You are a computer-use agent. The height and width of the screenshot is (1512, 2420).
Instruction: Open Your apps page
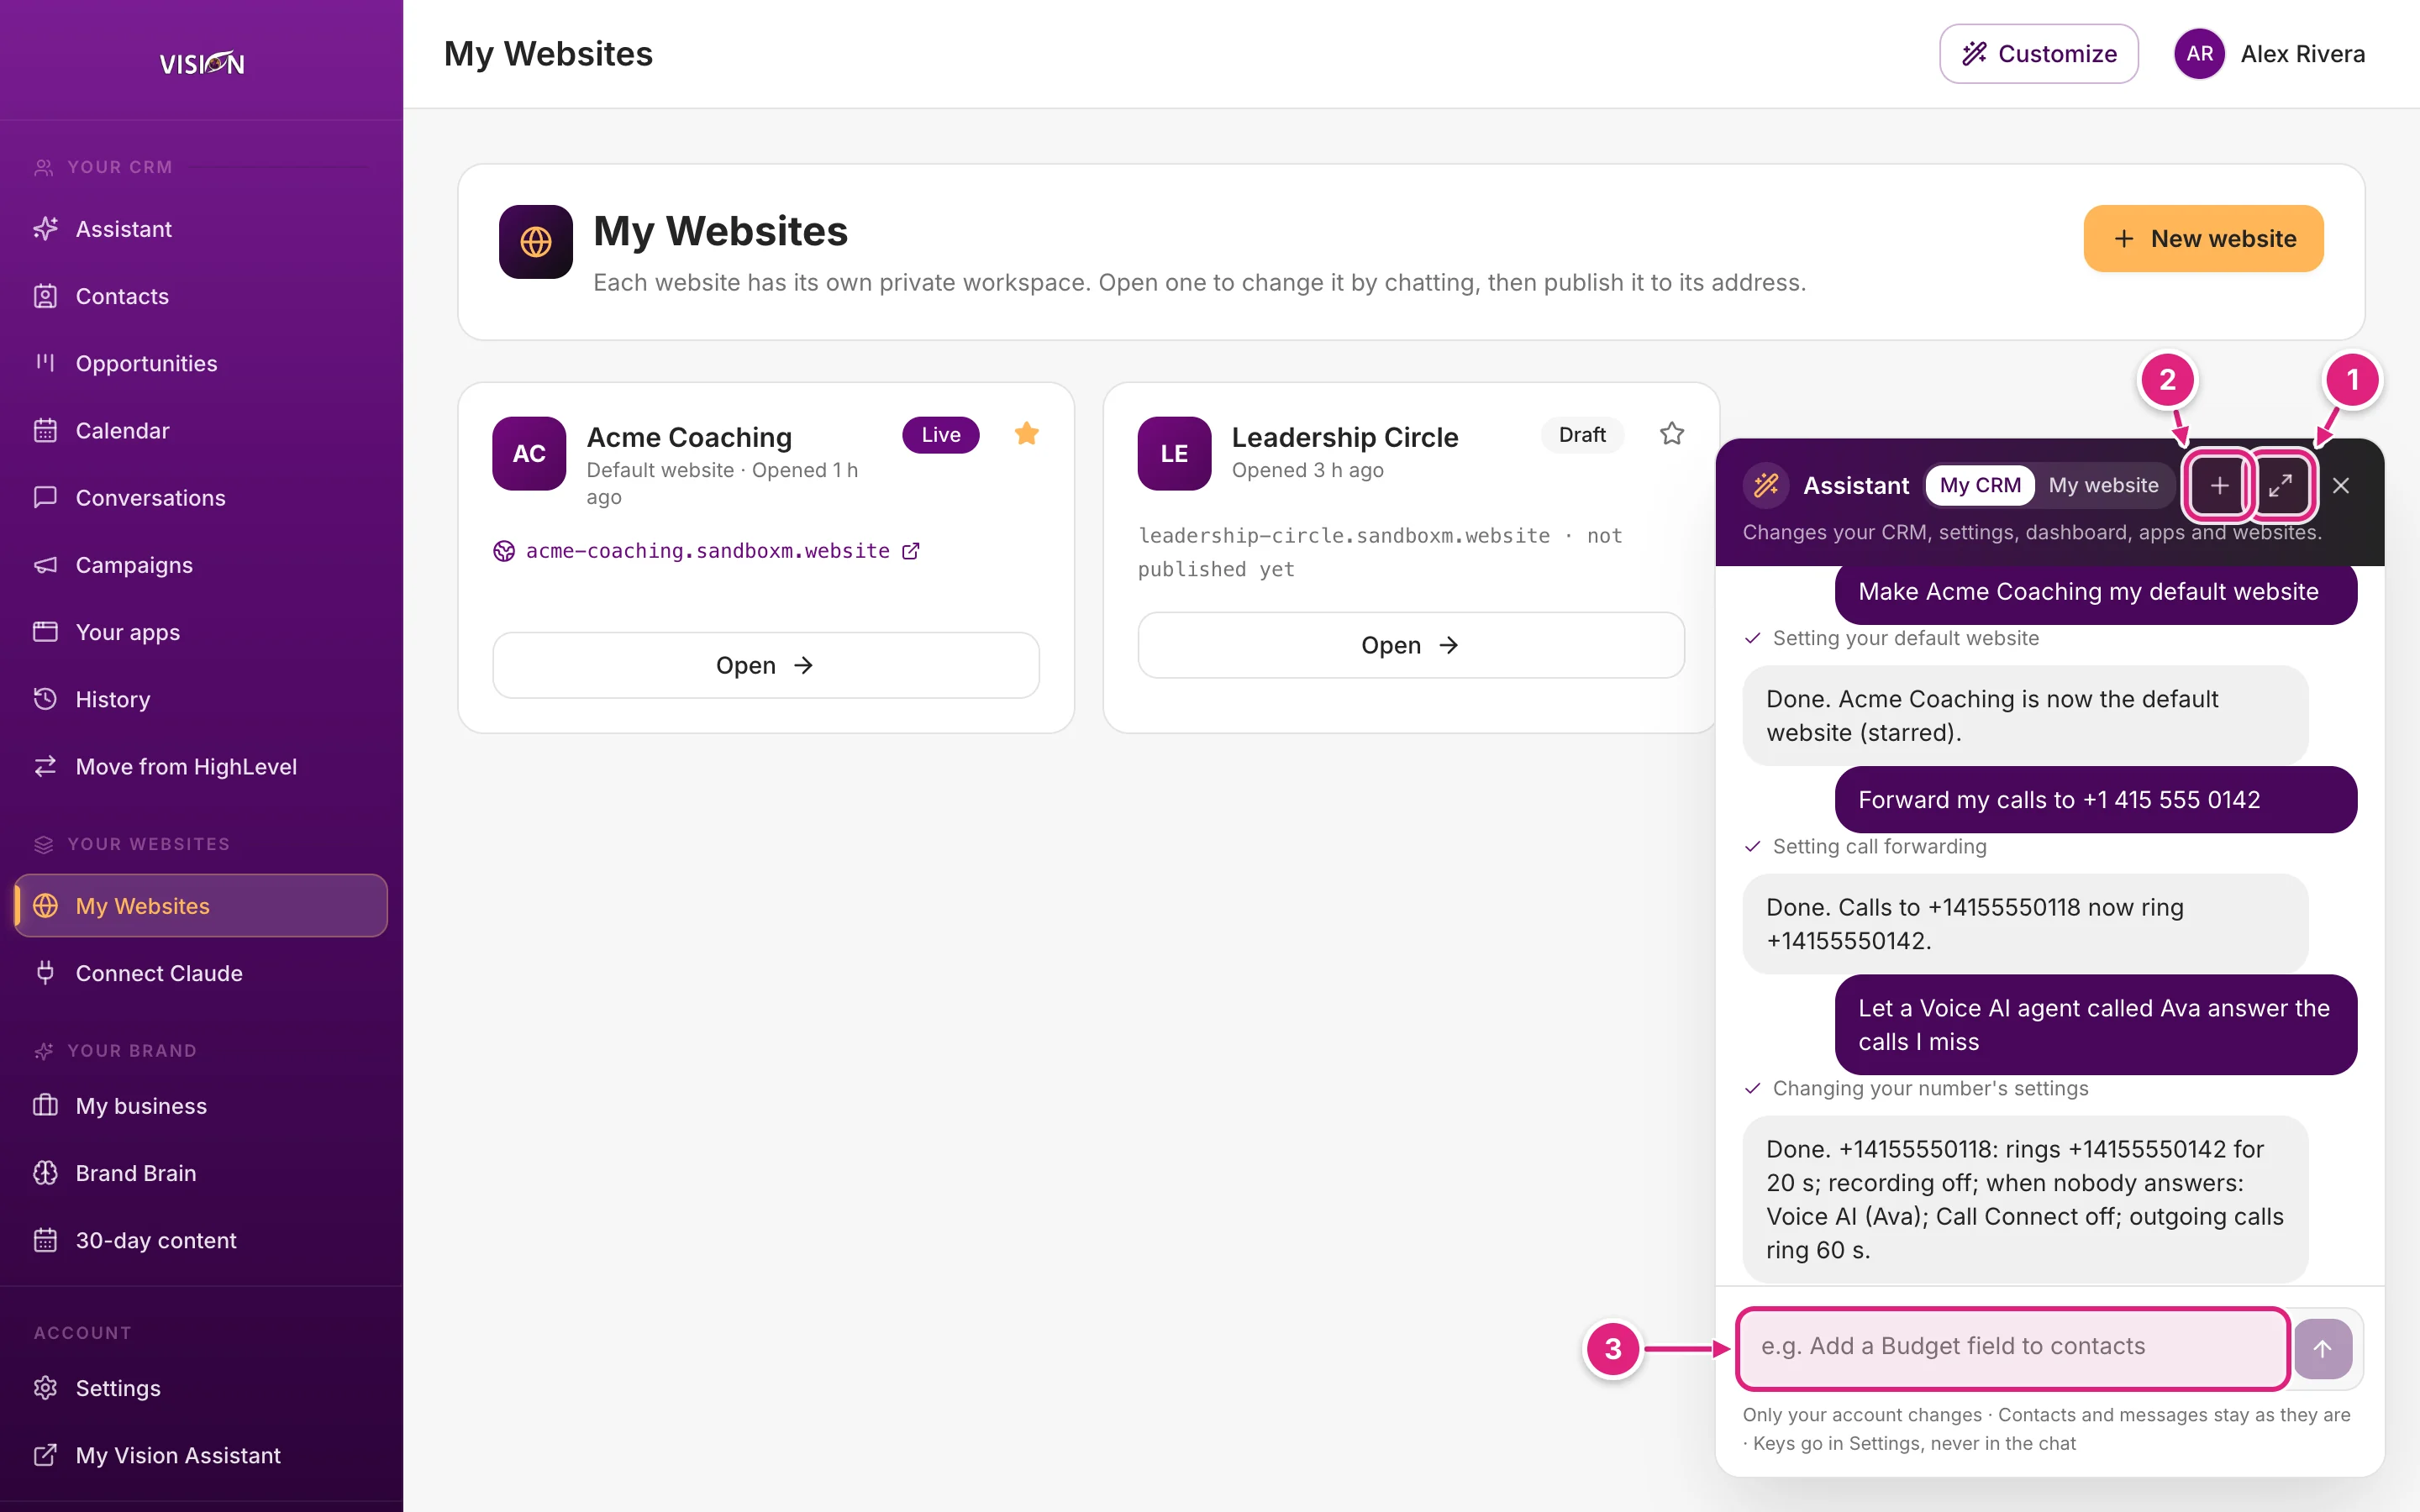tap(200, 632)
